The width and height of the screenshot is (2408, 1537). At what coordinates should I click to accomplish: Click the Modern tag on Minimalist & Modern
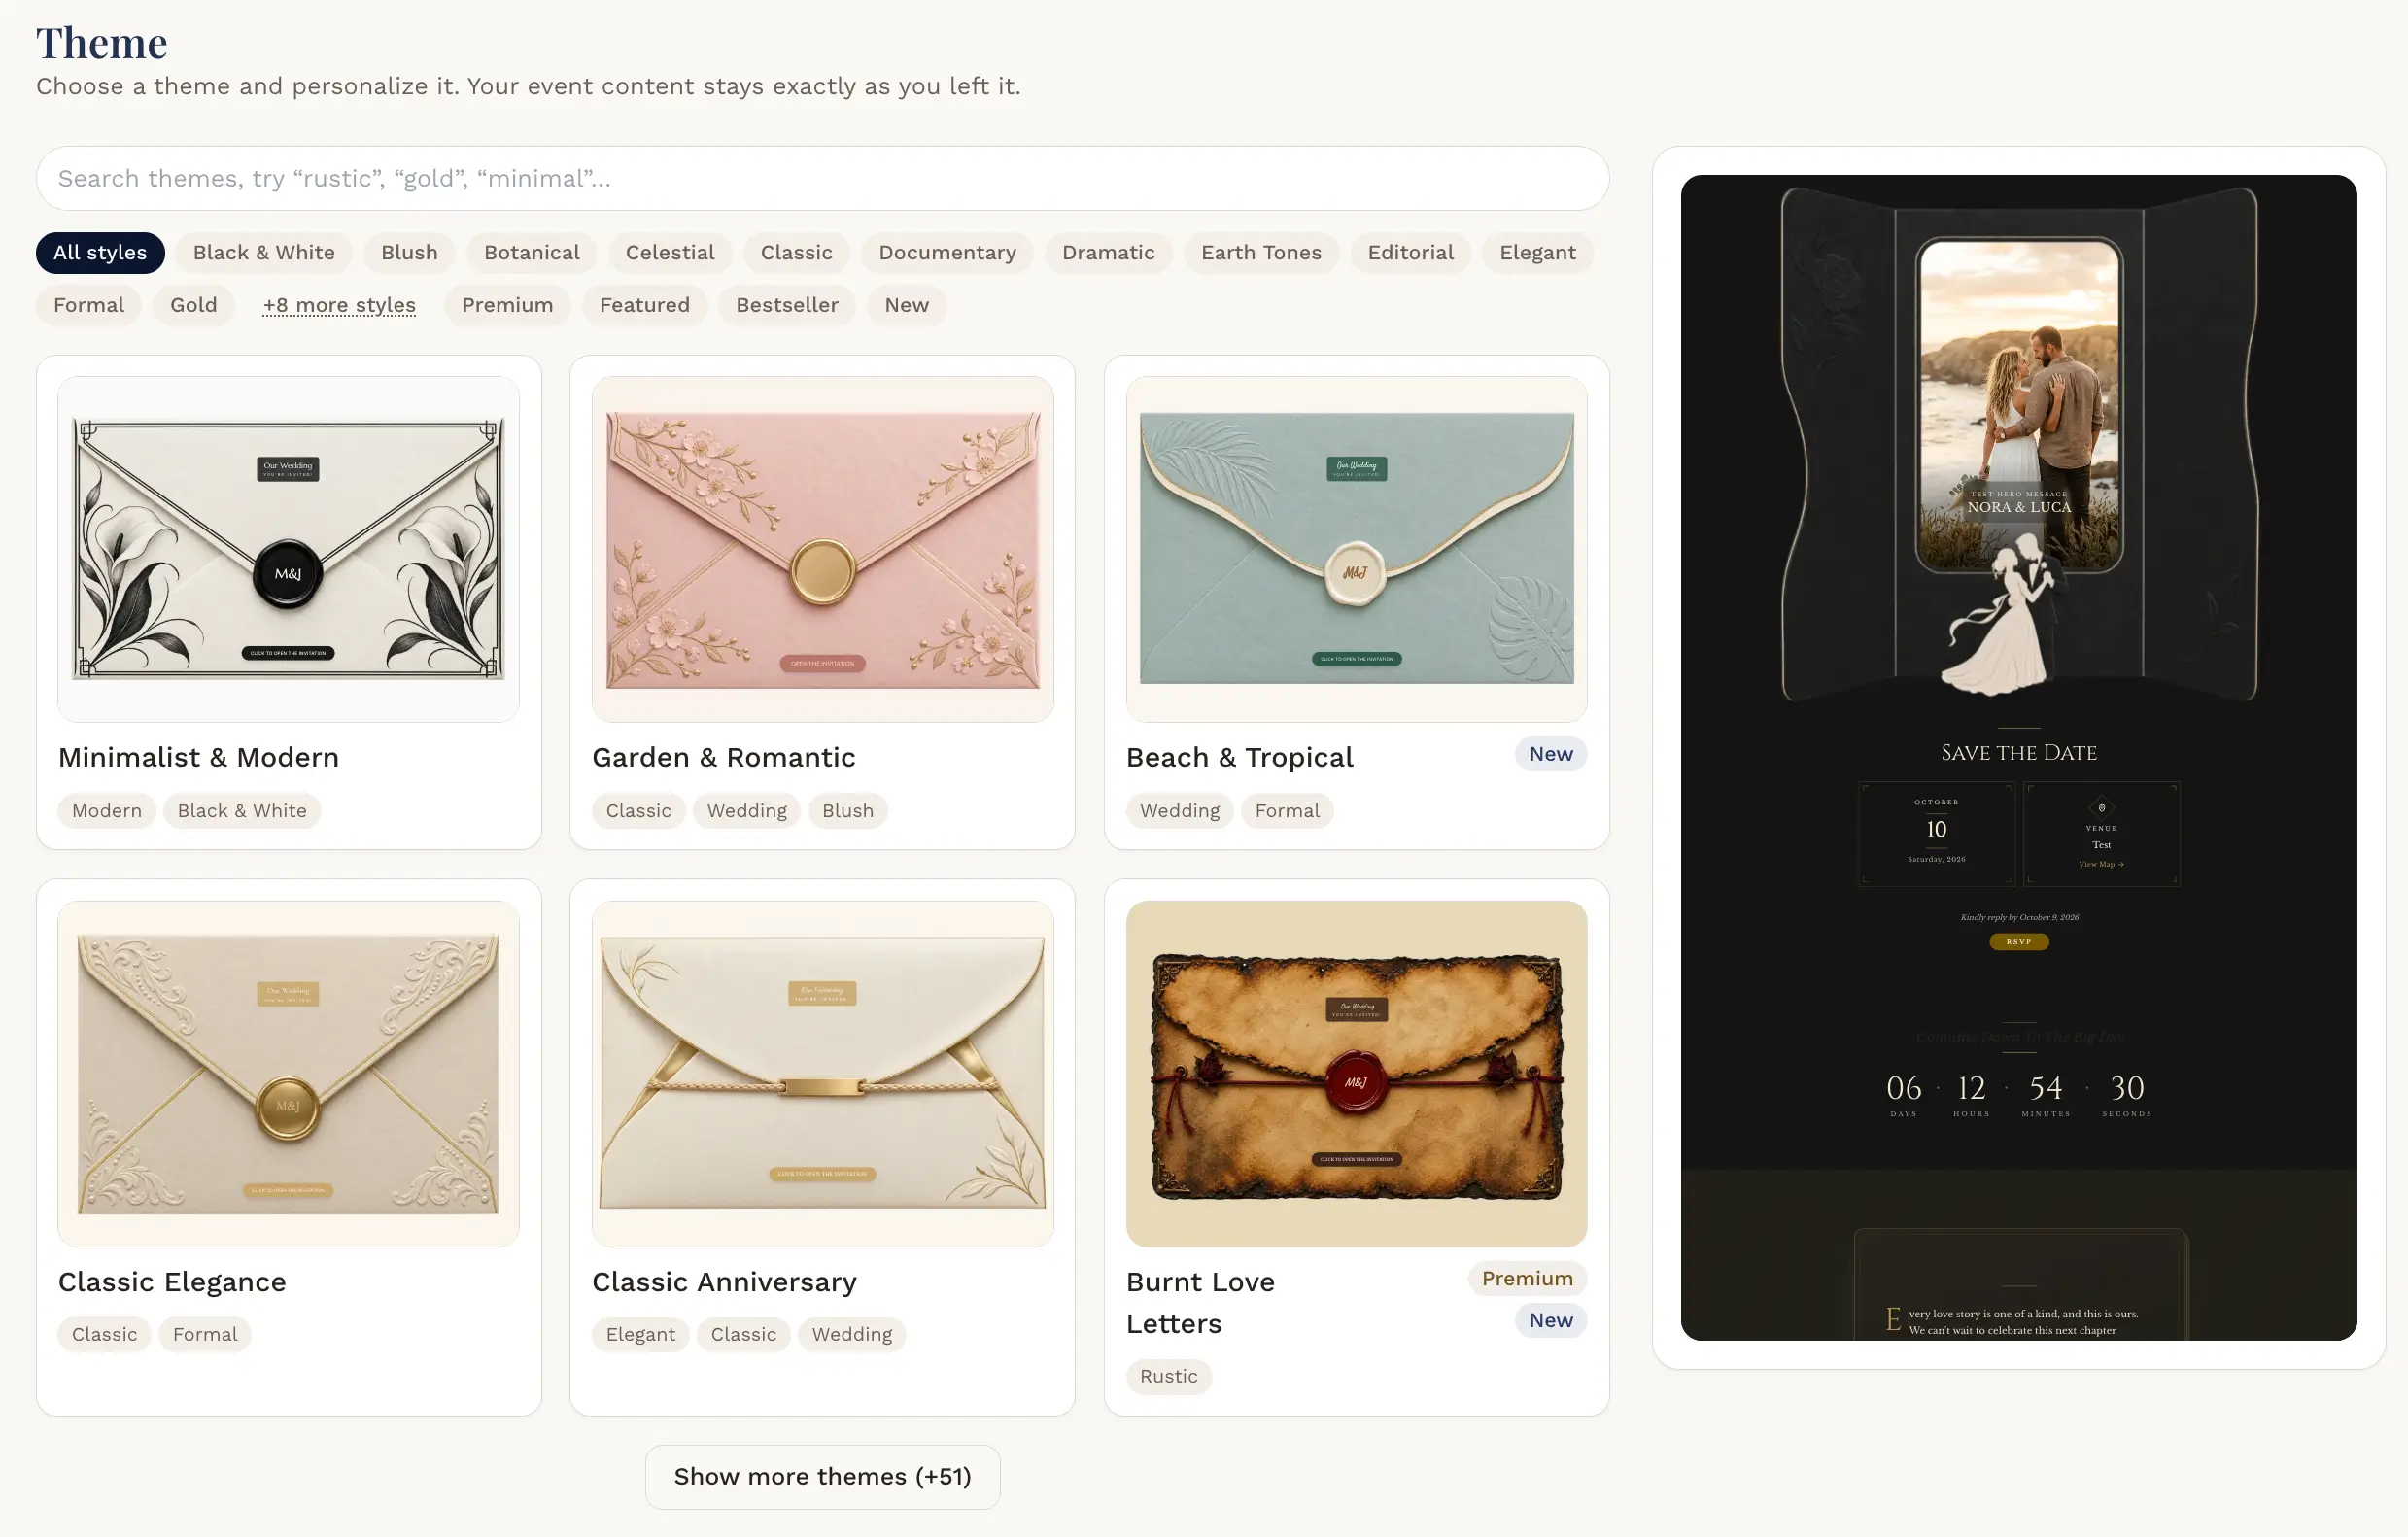(x=107, y=810)
